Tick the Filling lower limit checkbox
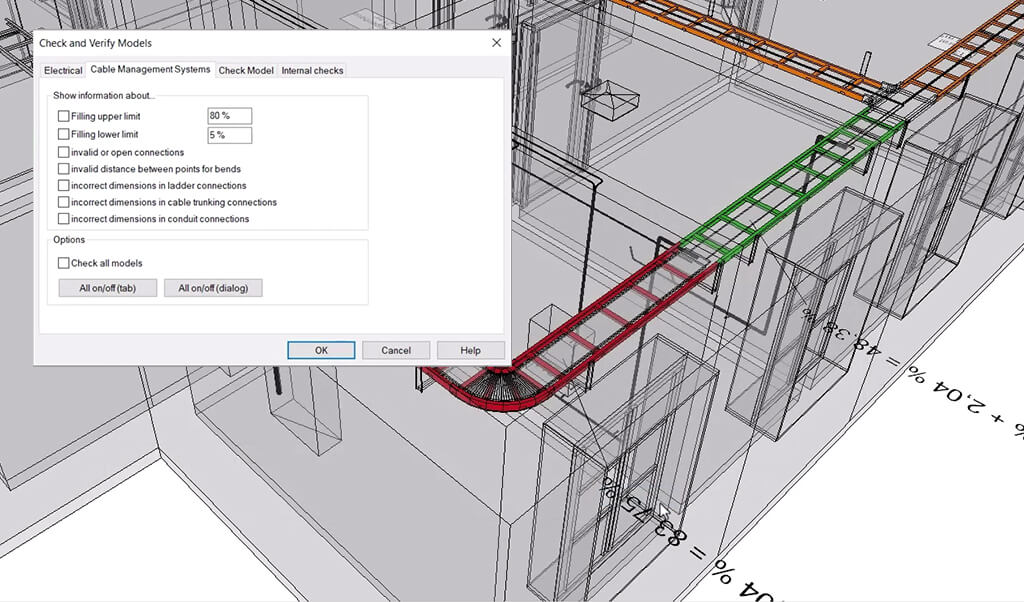The height and width of the screenshot is (602, 1024). (x=64, y=134)
